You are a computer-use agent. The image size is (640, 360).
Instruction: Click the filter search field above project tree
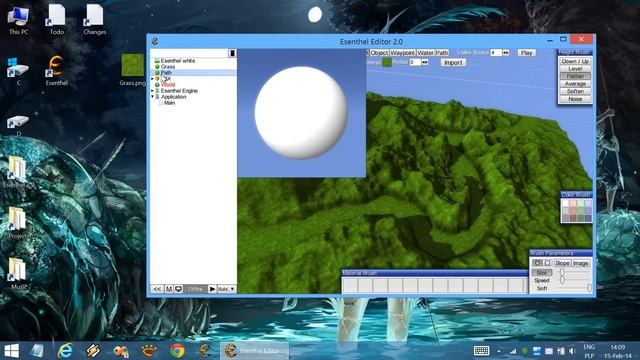189,53
